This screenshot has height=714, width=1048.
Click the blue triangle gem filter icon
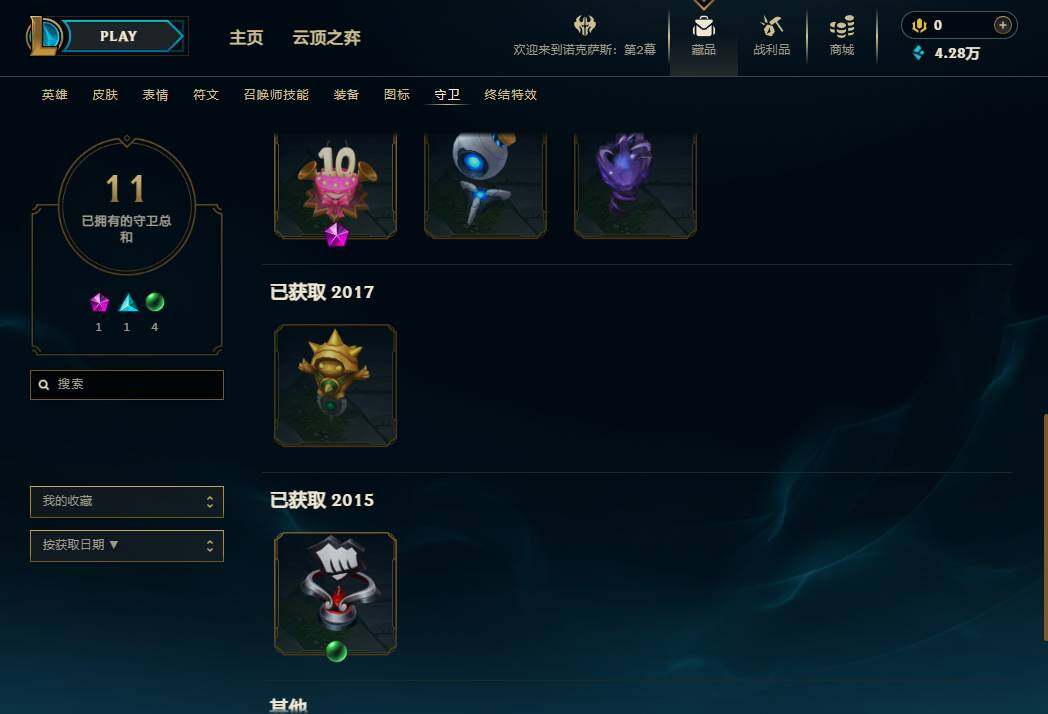pos(128,303)
